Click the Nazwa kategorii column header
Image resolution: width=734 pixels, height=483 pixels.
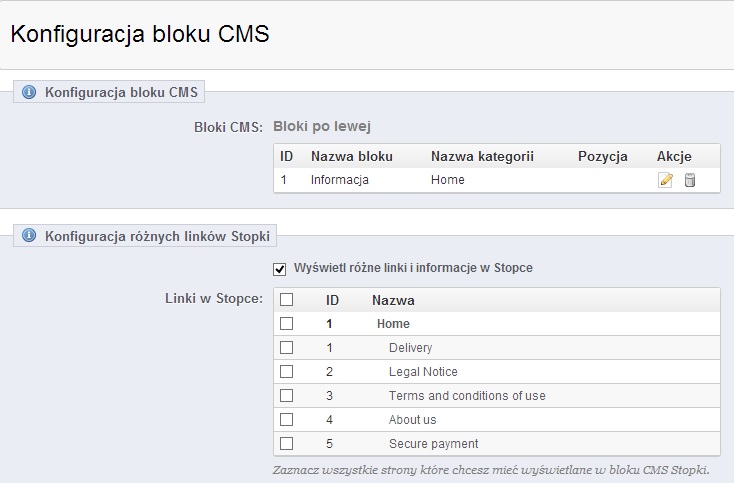click(x=482, y=156)
